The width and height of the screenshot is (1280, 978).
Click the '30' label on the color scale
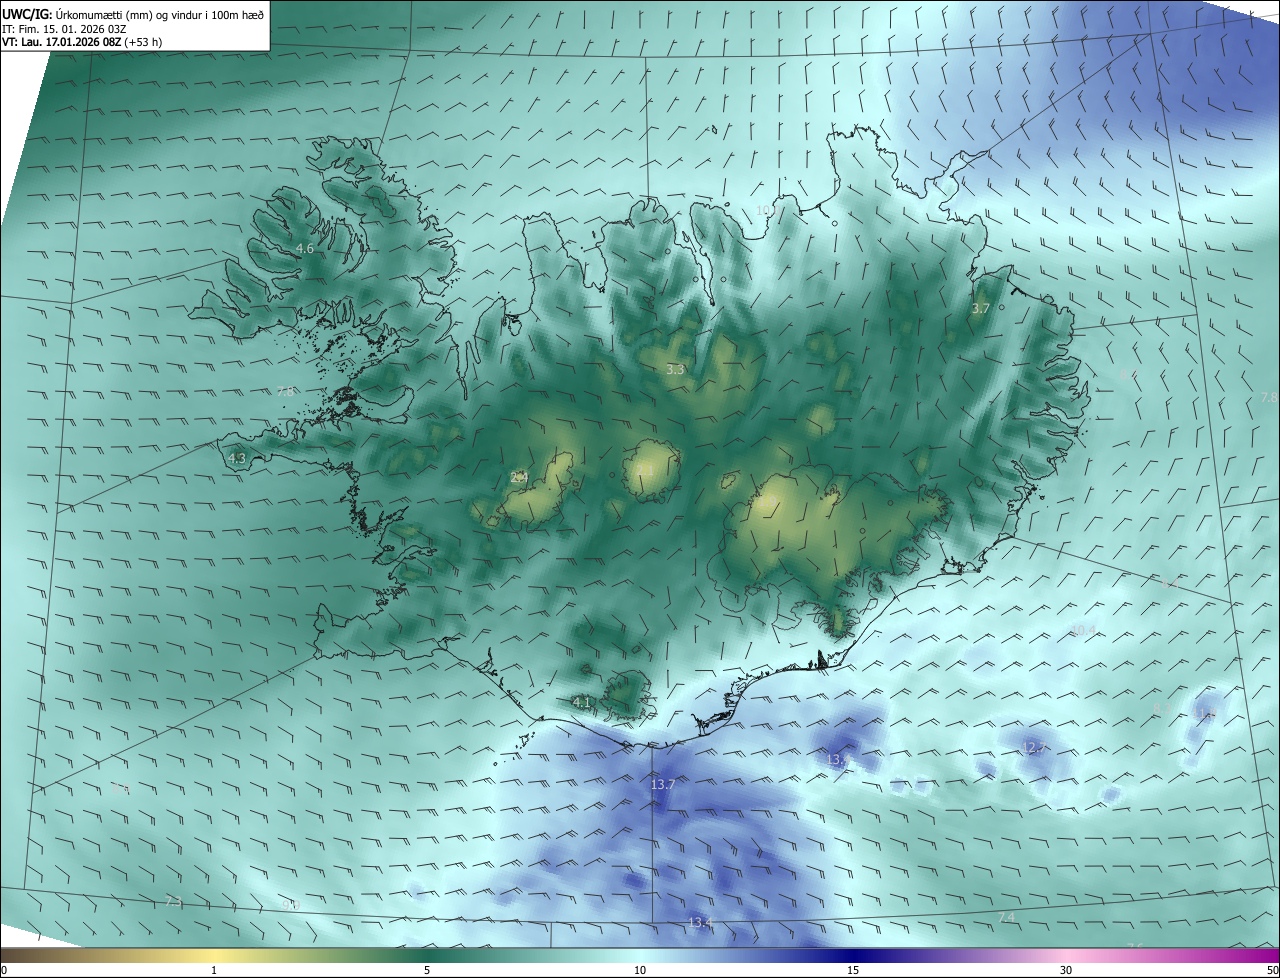pyautogui.click(x=1066, y=971)
